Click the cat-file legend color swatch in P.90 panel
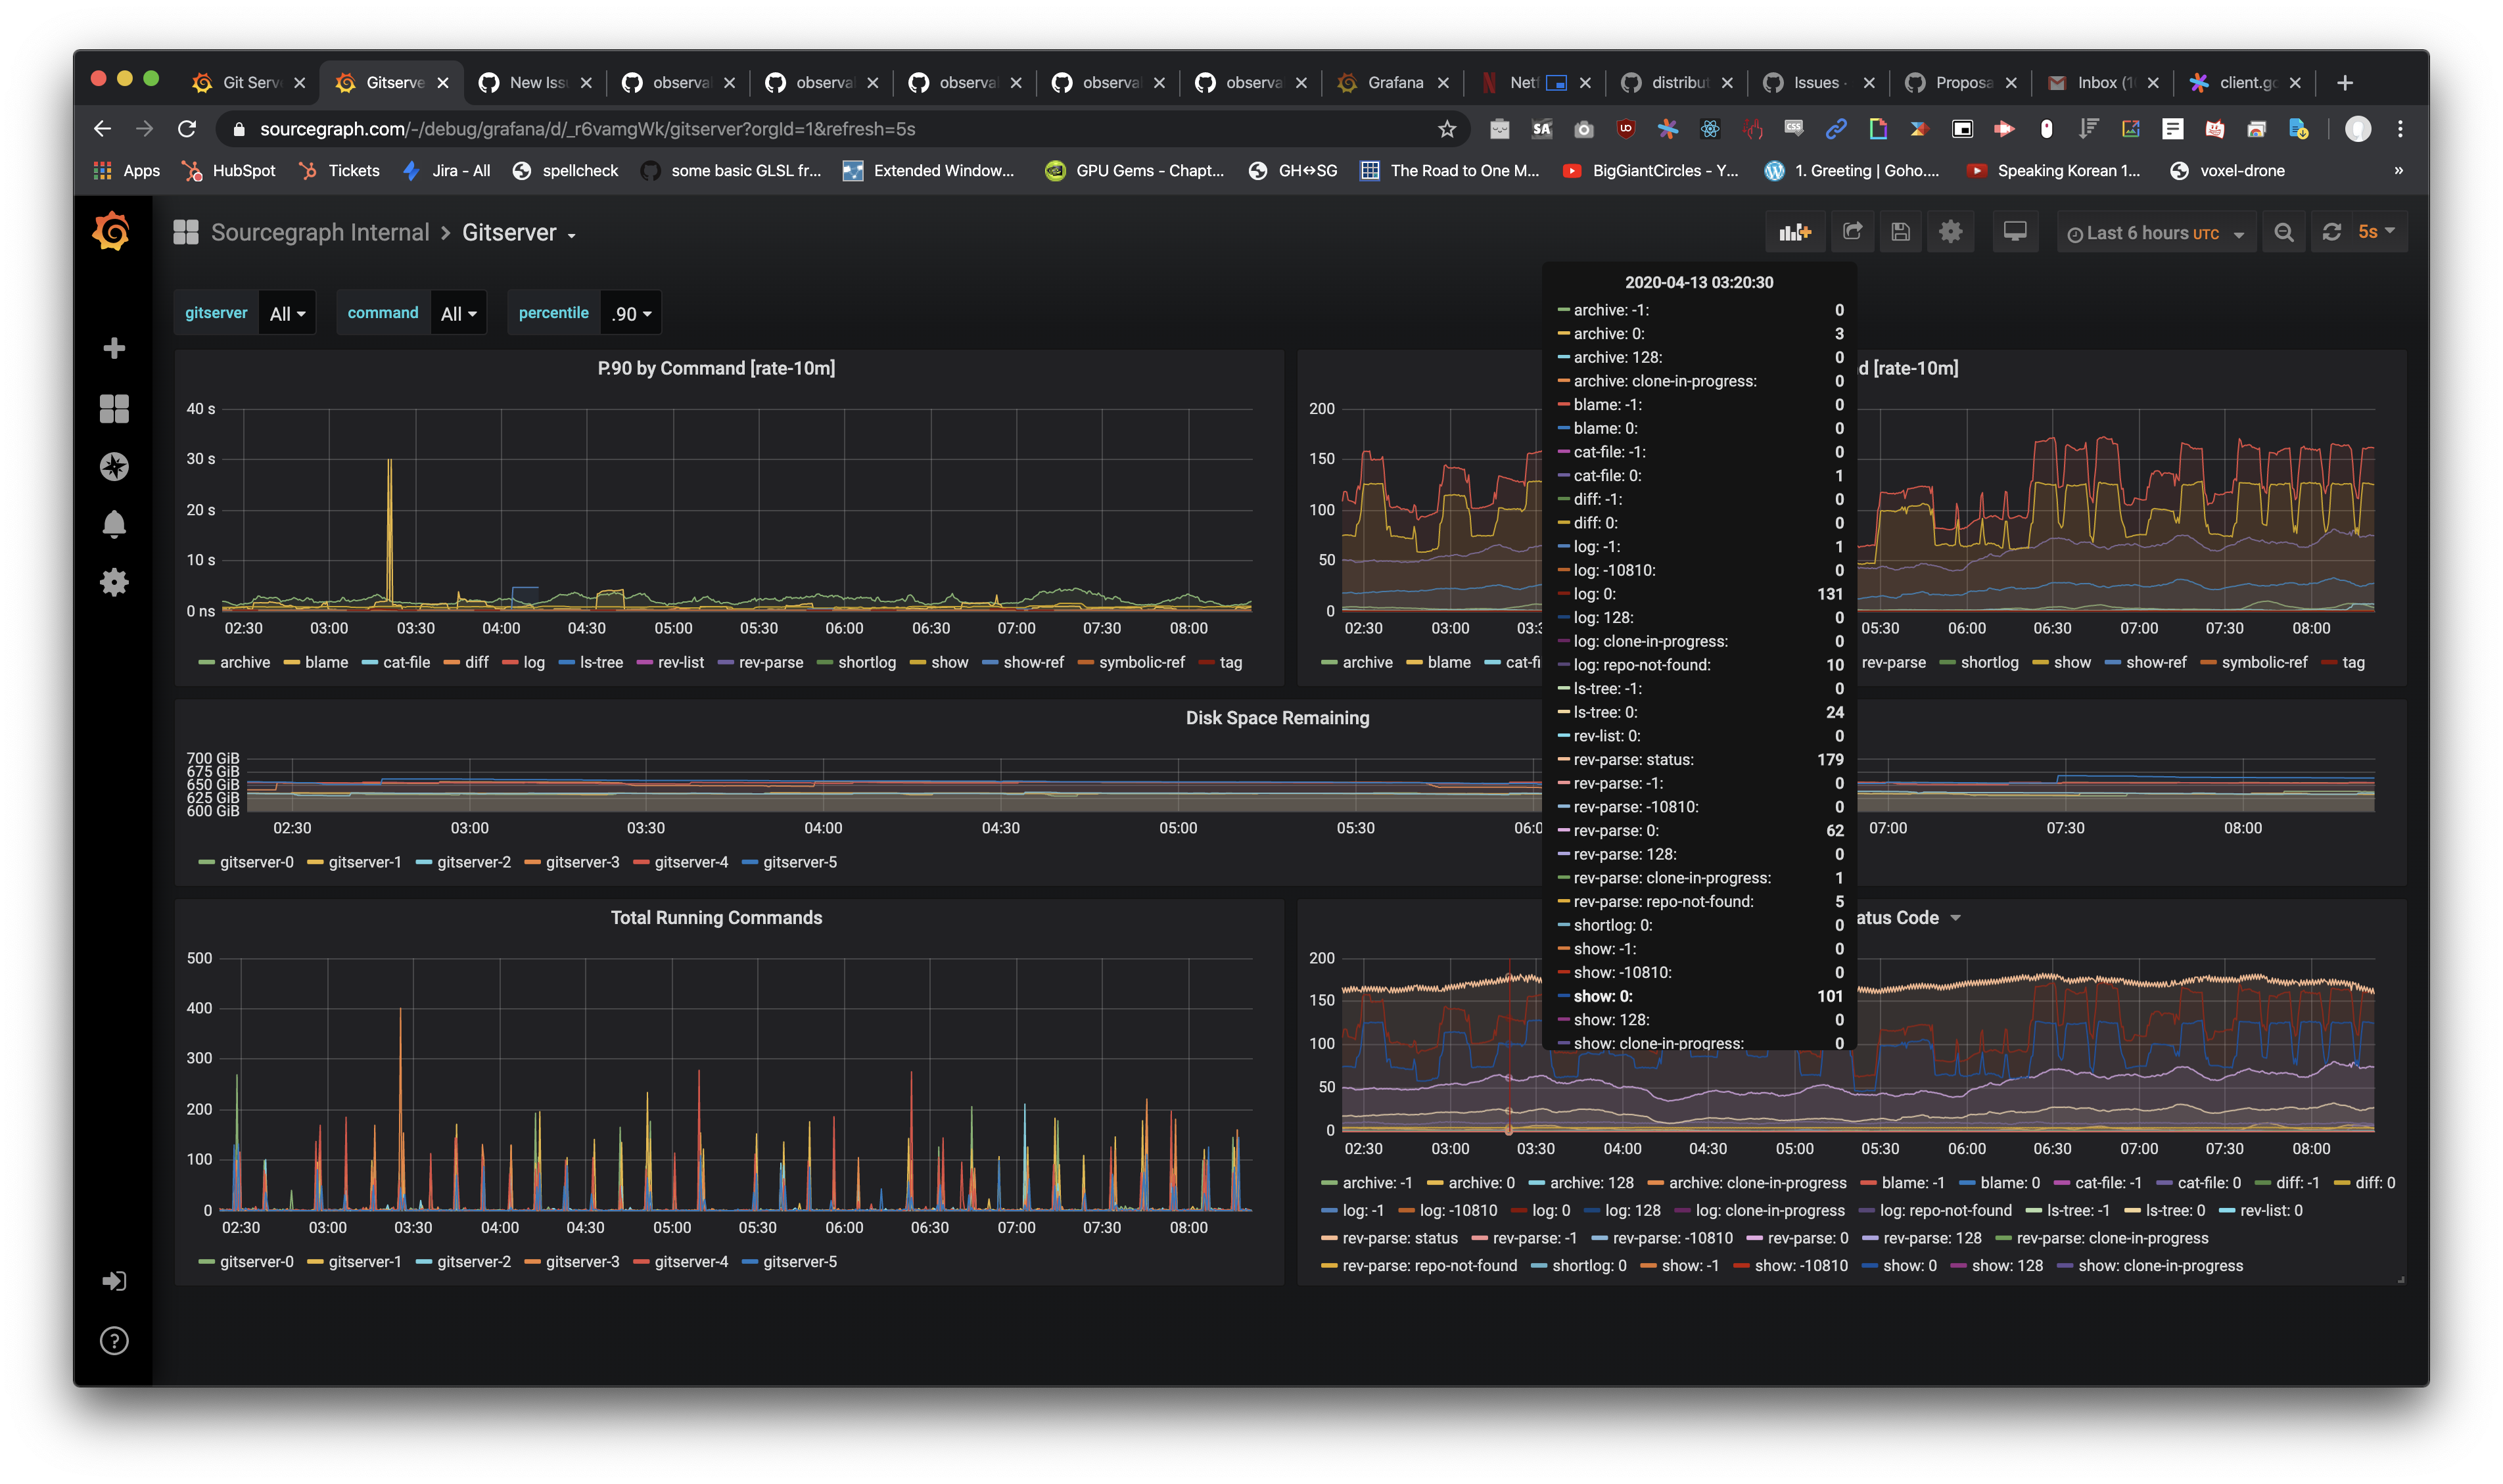 [370, 662]
